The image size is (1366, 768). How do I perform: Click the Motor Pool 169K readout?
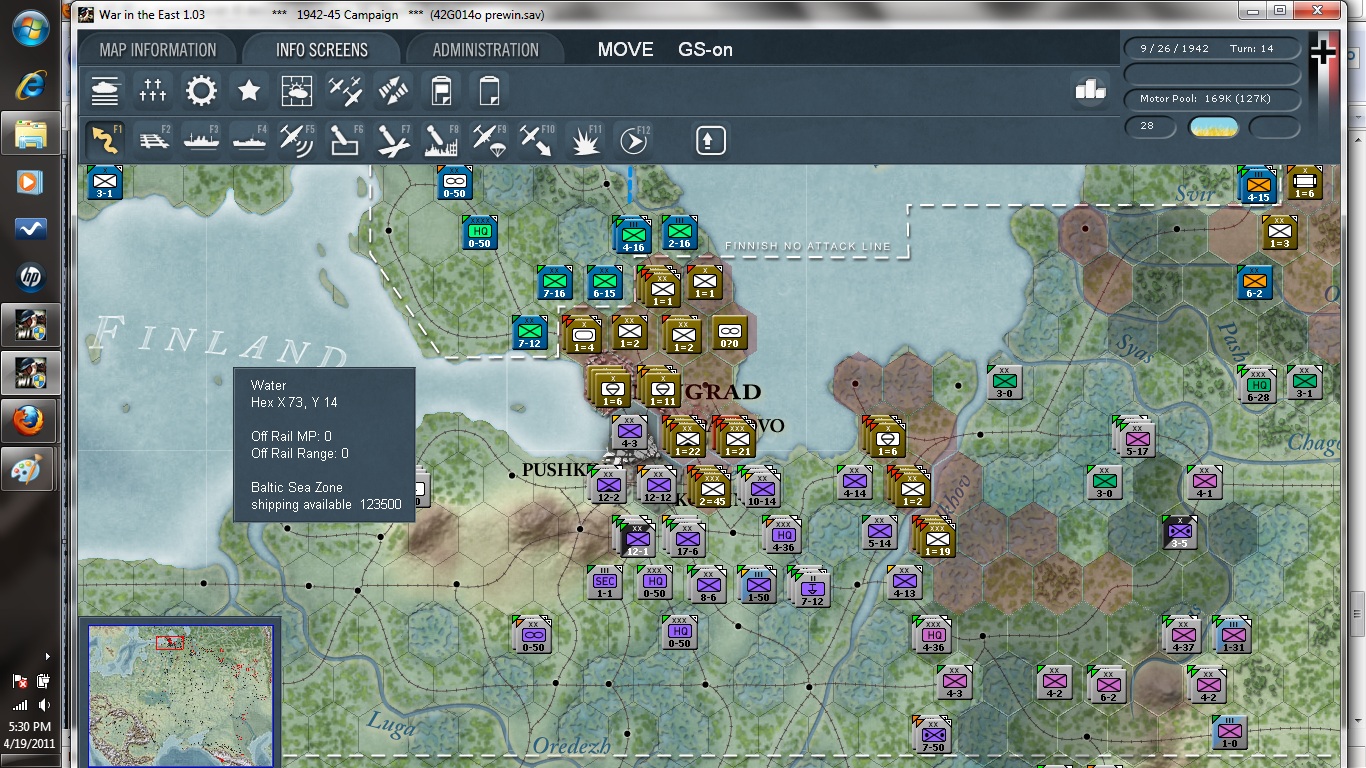1212,99
